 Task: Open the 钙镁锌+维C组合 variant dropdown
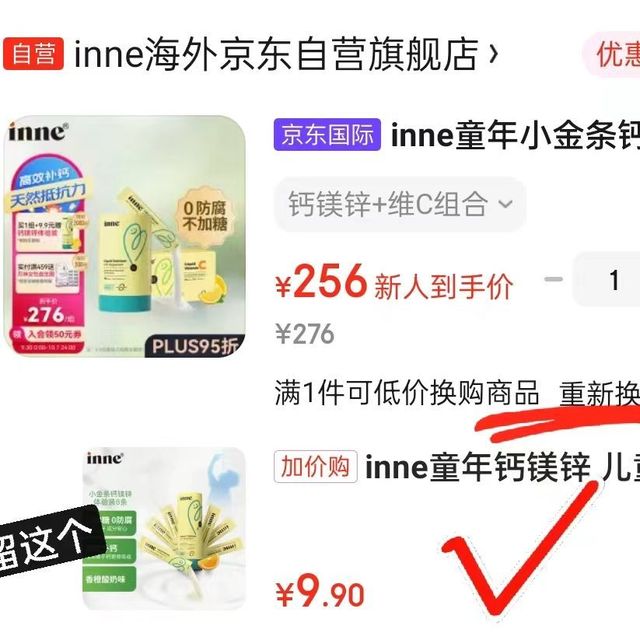pyautogui.click(x=400, y=204)
